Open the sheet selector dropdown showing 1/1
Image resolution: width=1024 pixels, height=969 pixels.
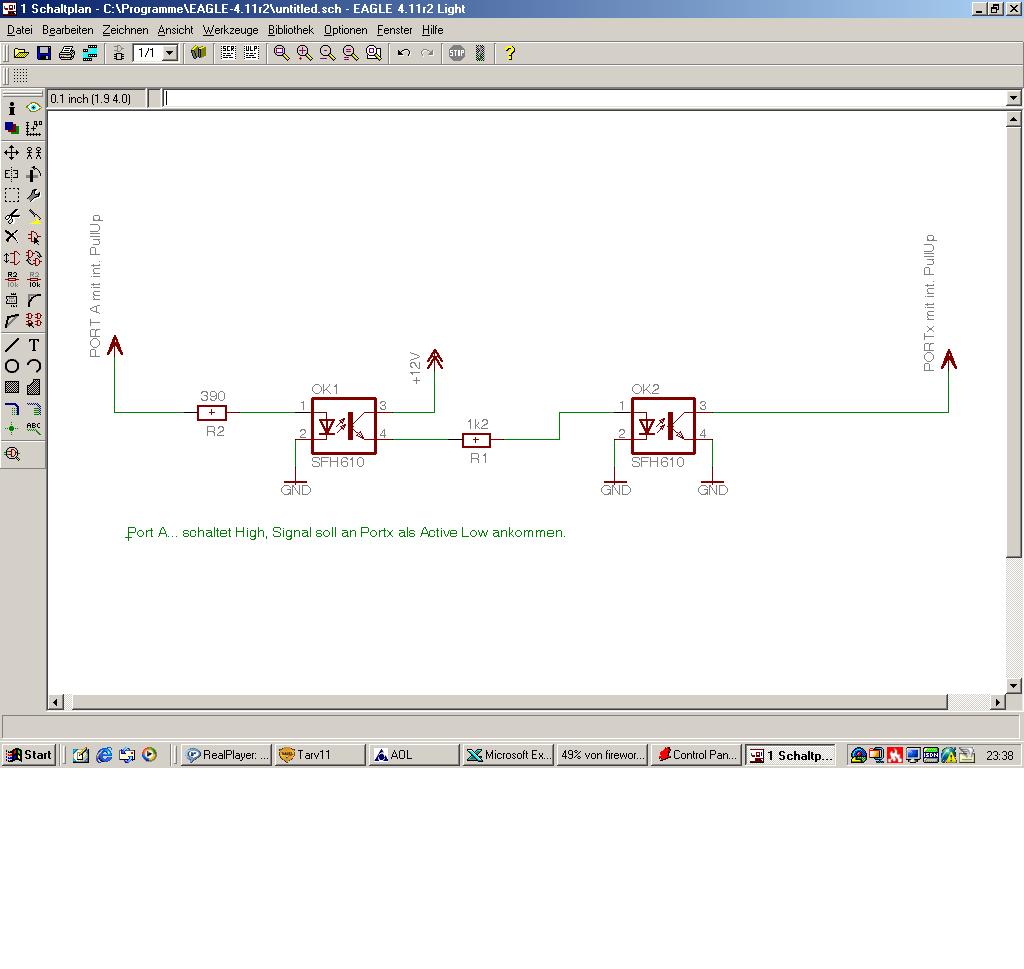click(x=170, y=53)
